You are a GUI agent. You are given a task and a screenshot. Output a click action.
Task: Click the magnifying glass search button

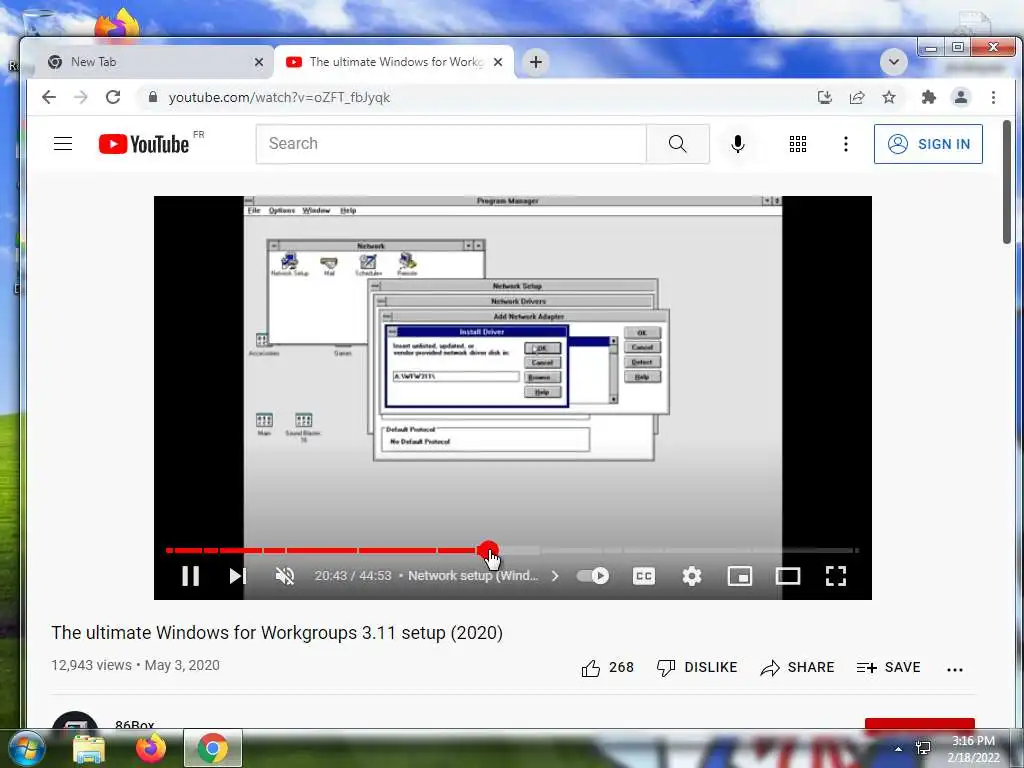[678, 144]
